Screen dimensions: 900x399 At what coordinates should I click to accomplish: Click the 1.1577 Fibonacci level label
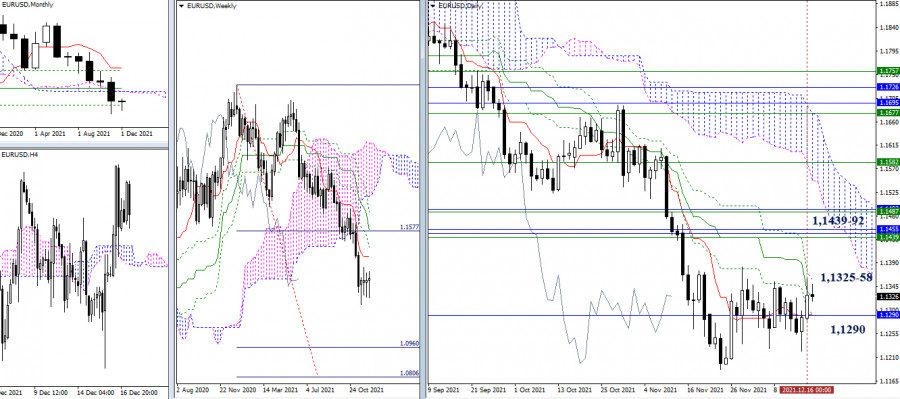(x=410, y=227)
